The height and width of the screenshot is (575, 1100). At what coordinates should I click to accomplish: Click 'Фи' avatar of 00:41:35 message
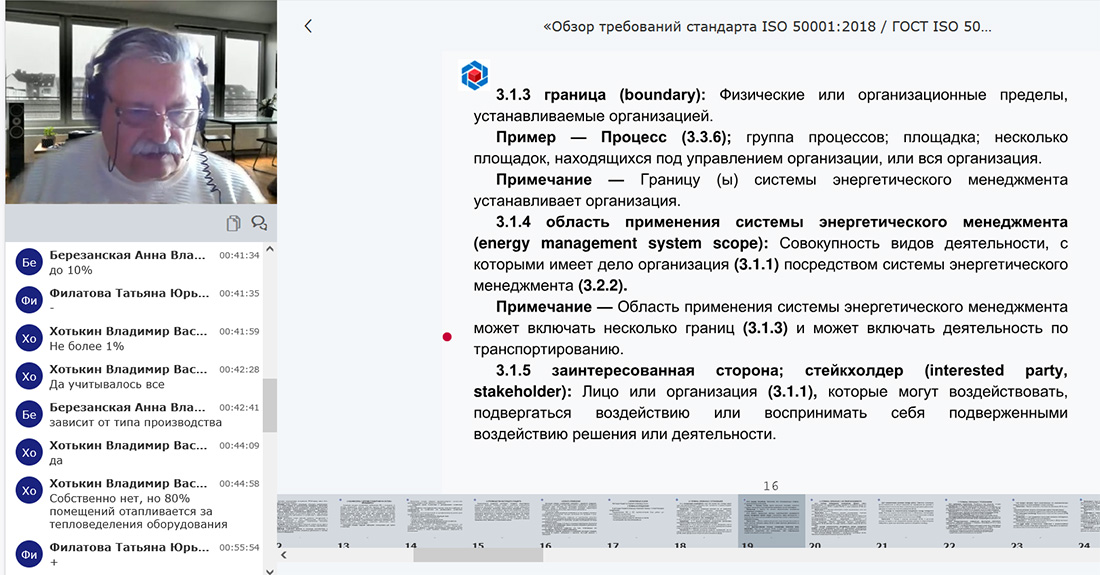pyautogui.click(x=29, y=300)
